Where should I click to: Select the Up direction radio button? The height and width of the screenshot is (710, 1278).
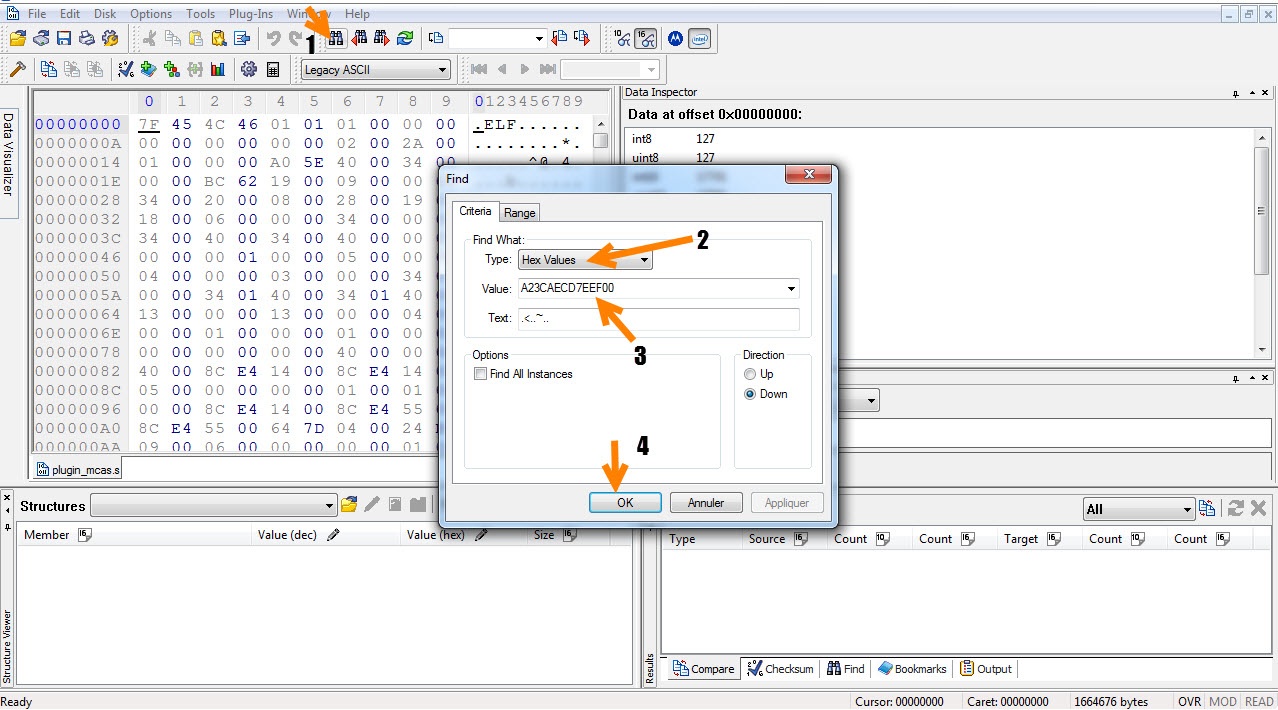pyautogui.click(x=751, y=374)
